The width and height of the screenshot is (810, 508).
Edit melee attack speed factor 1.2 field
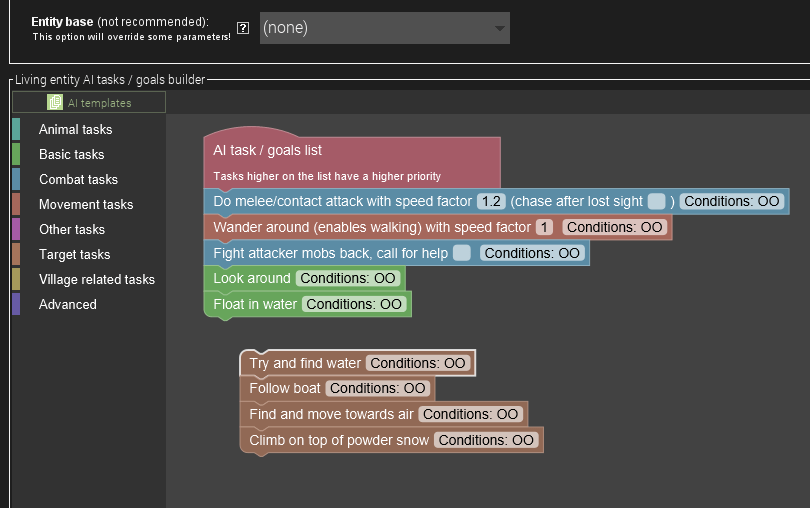click(x=491, y=201)
